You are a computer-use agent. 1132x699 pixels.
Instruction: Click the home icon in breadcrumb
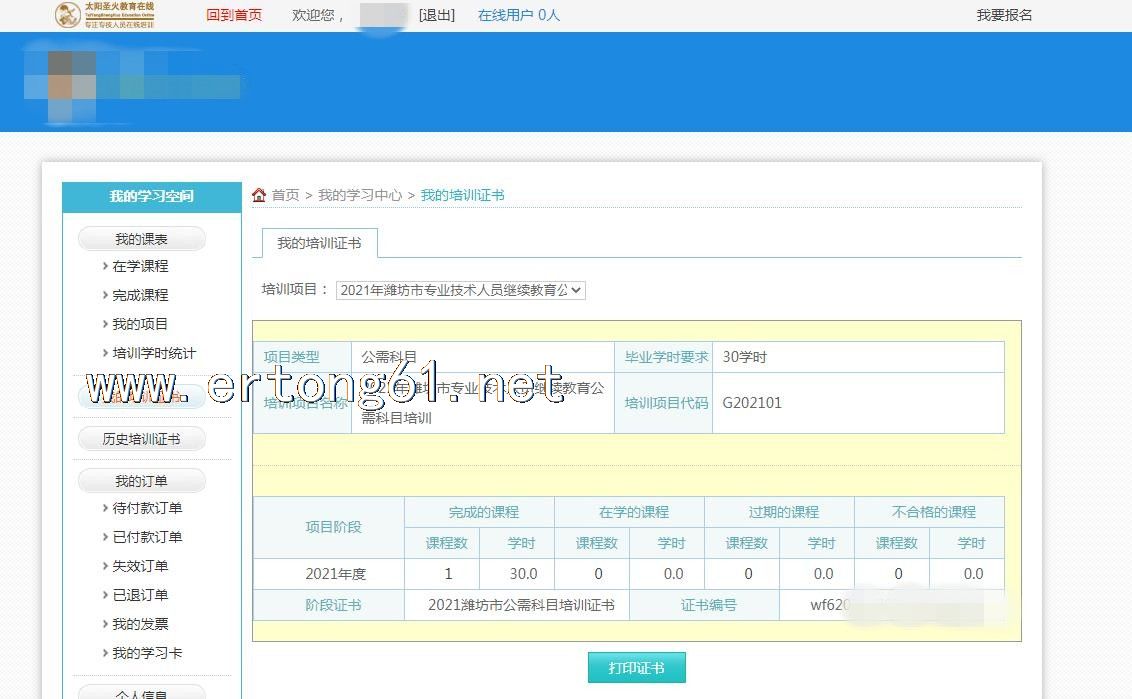(259, 195)
